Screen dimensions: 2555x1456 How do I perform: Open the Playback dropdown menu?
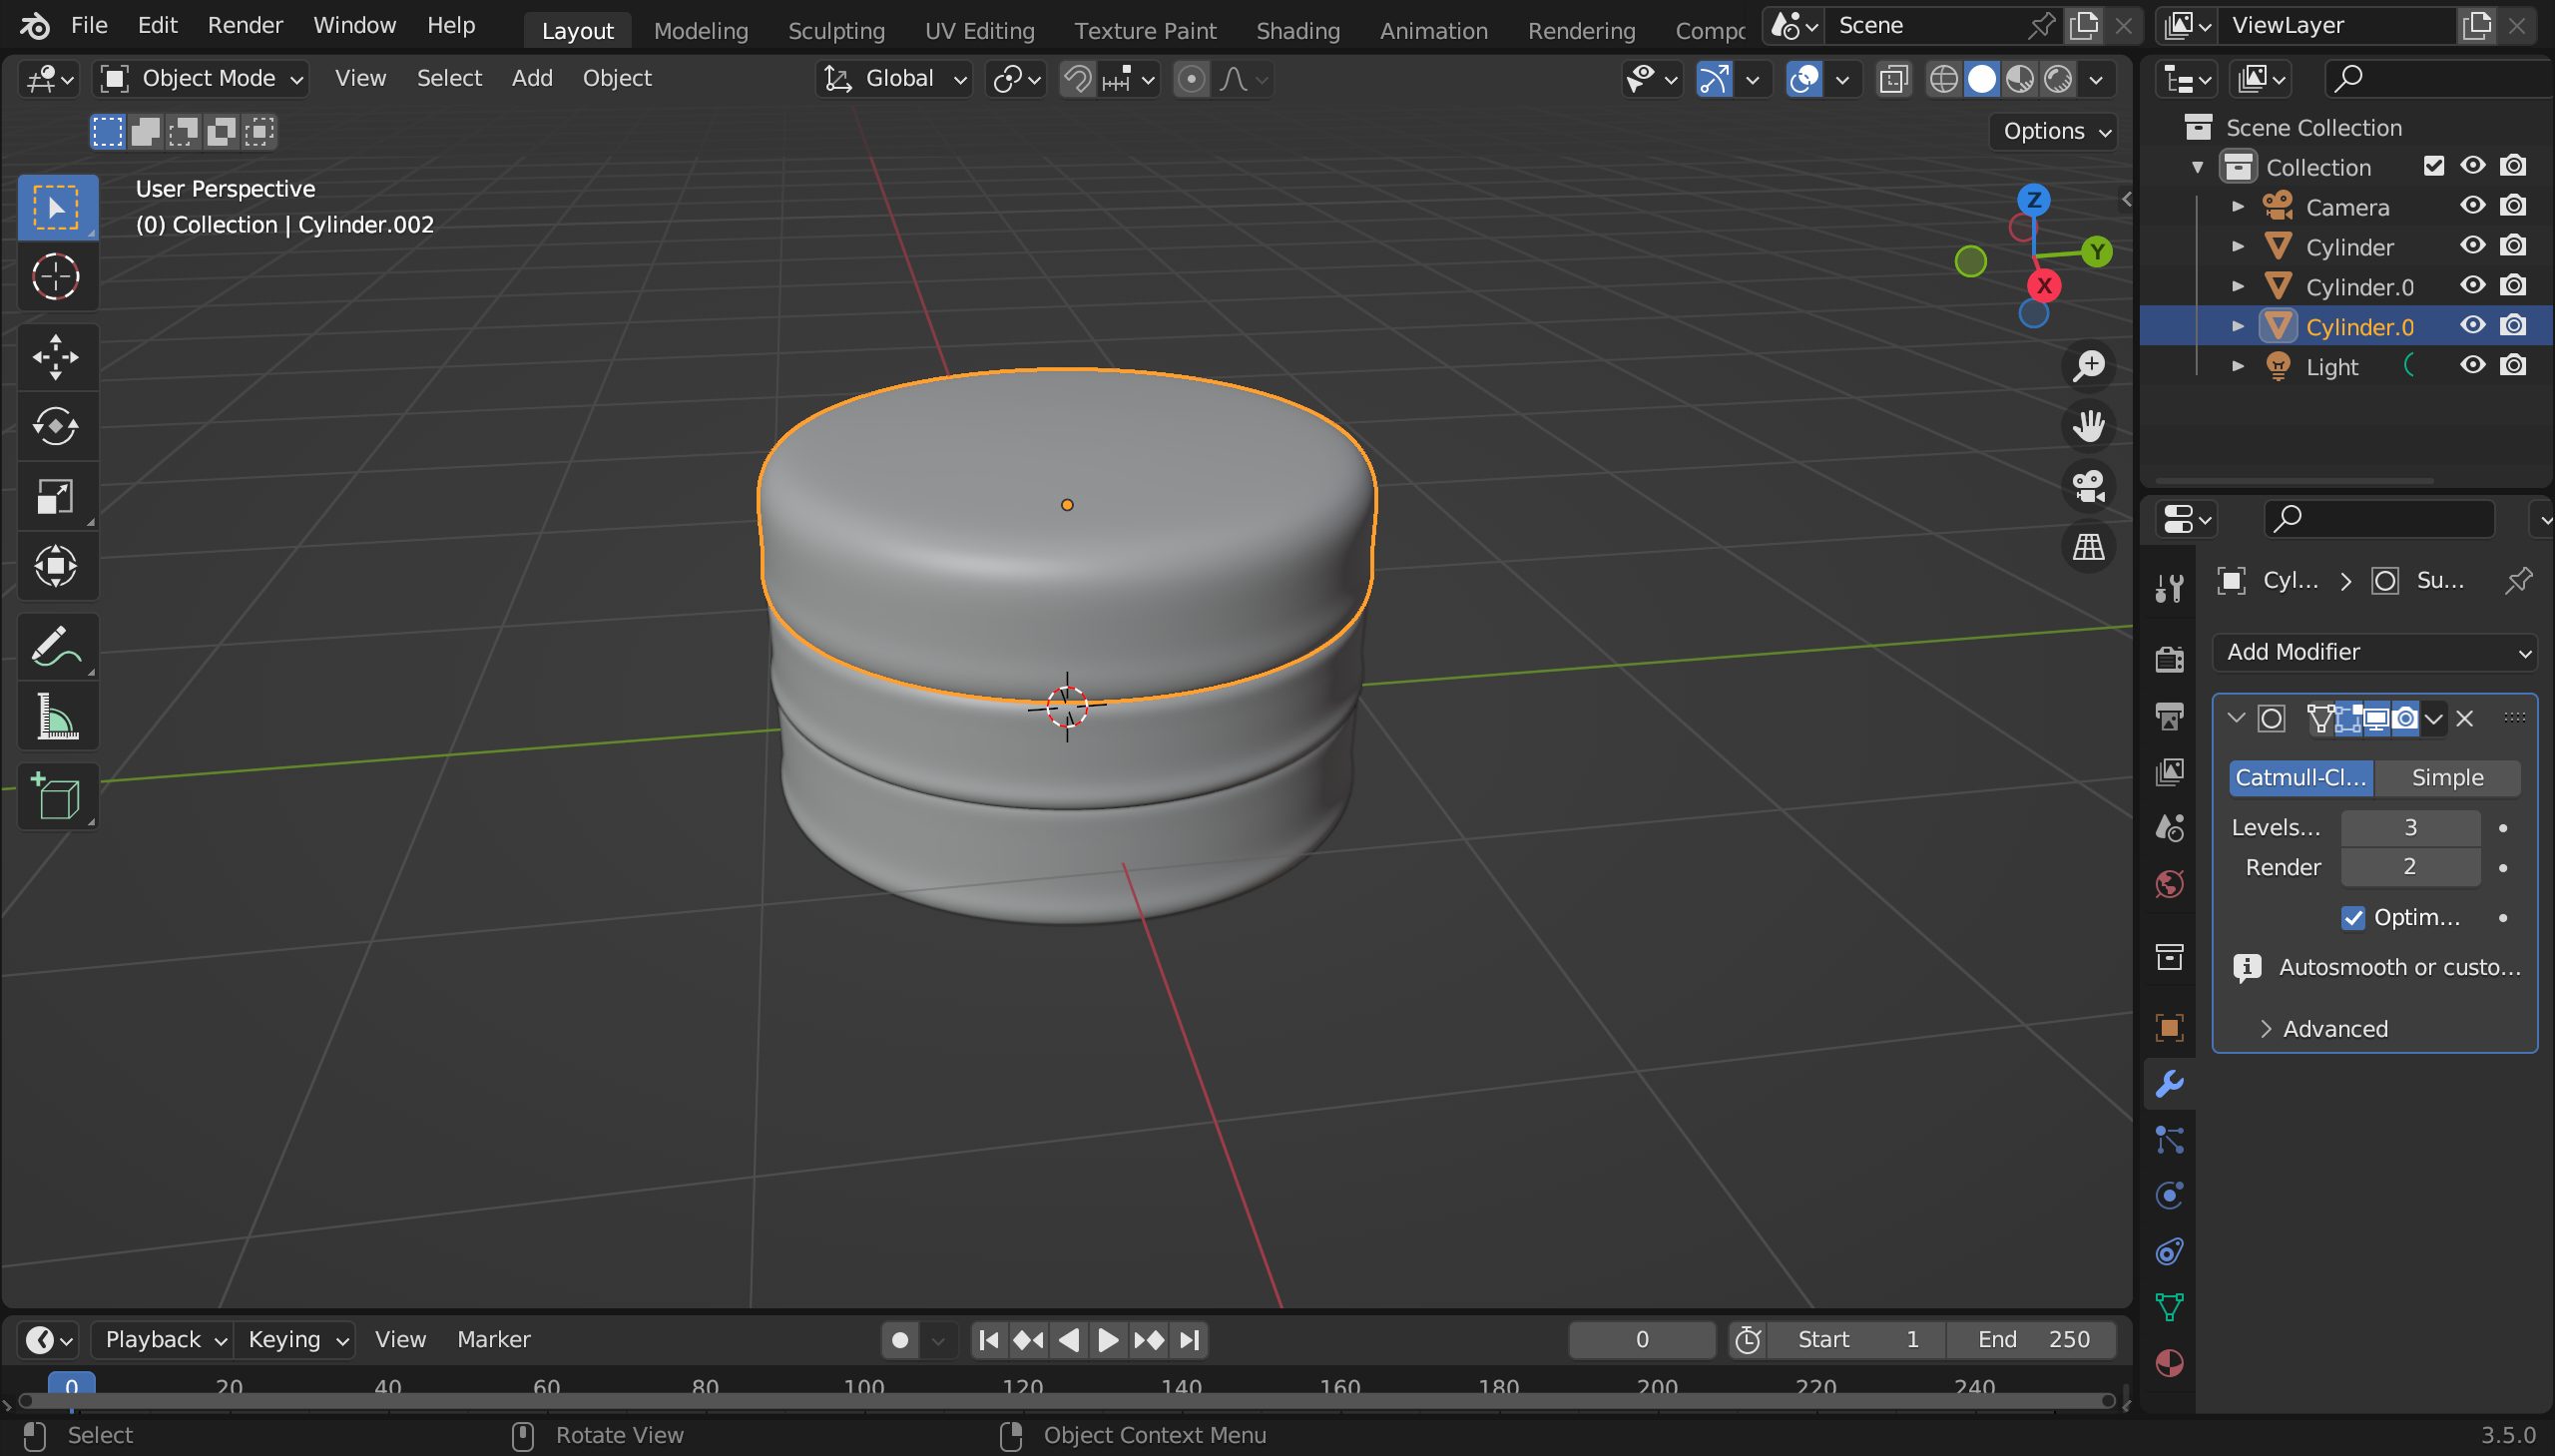163,1340
